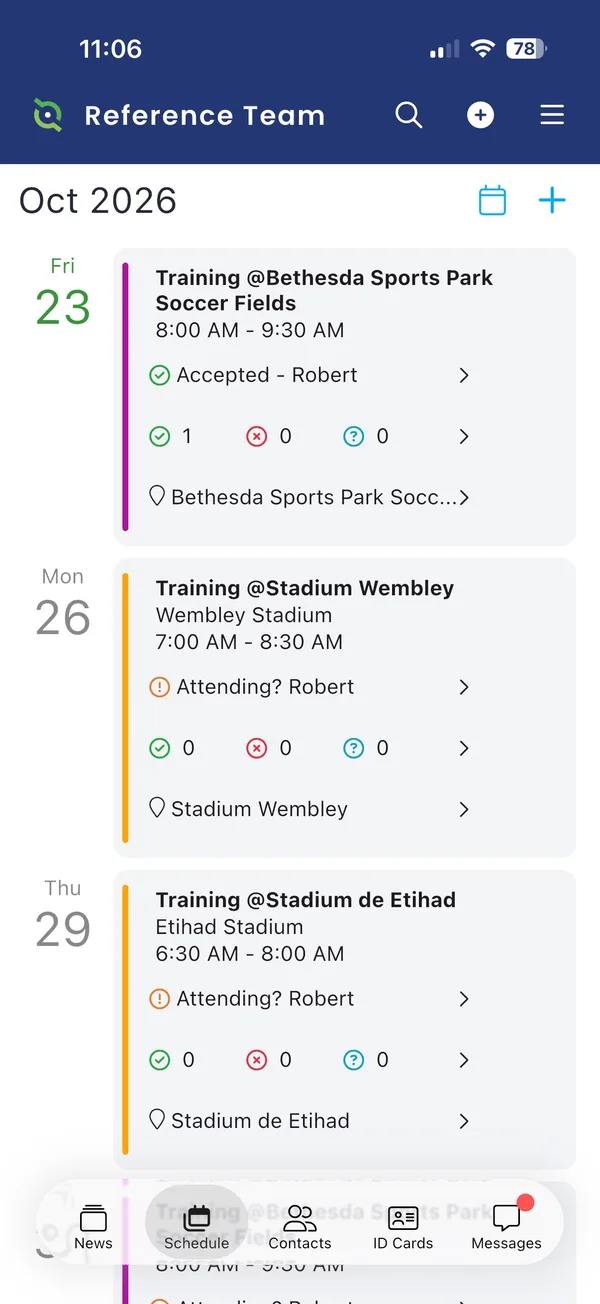
Task: Switch to the News tab
Action: [x=93, y=1226]
